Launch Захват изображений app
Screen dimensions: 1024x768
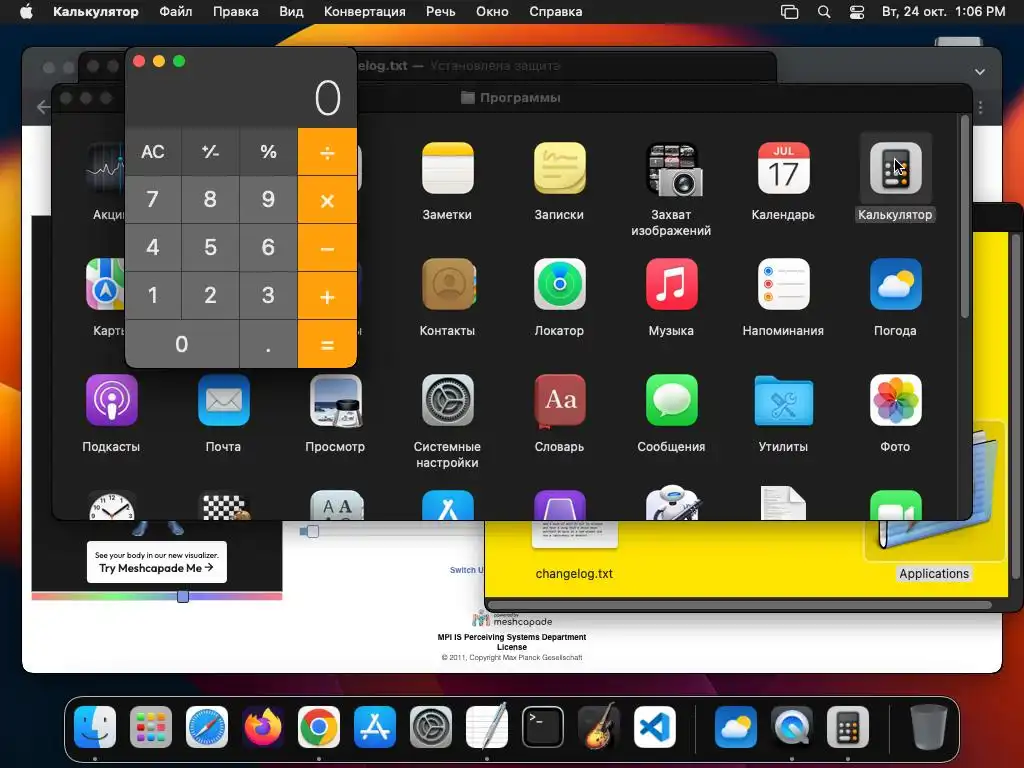click(671, 168)
